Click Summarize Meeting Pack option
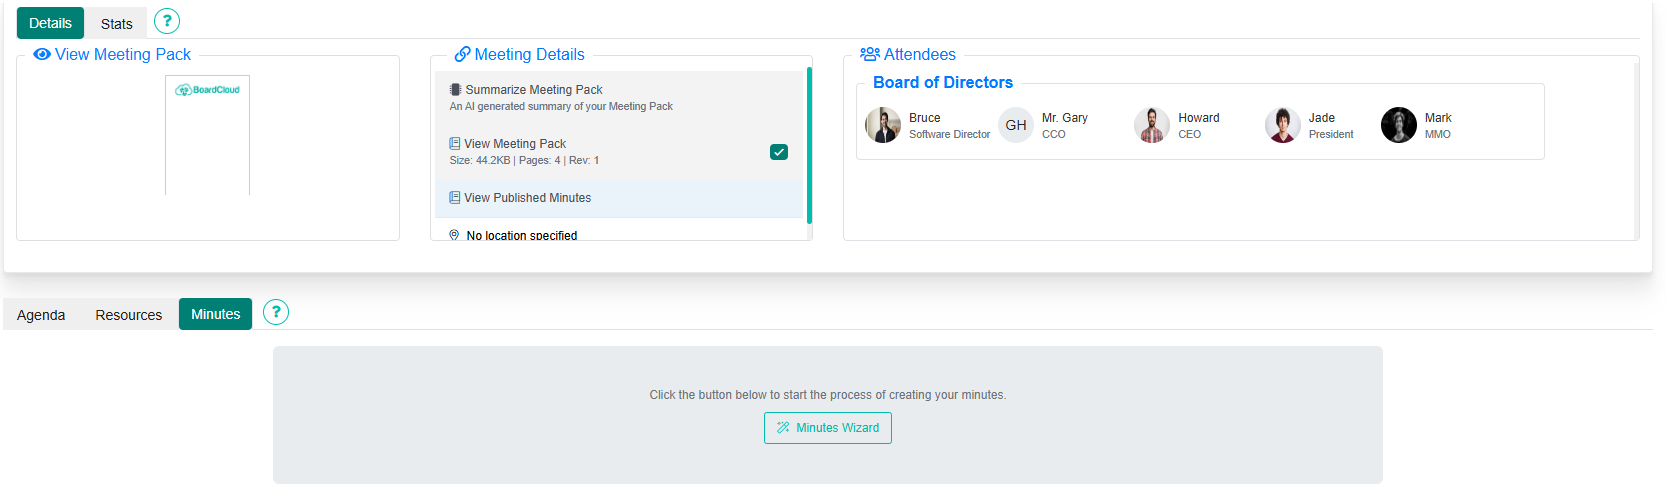 tap(534, 90)
